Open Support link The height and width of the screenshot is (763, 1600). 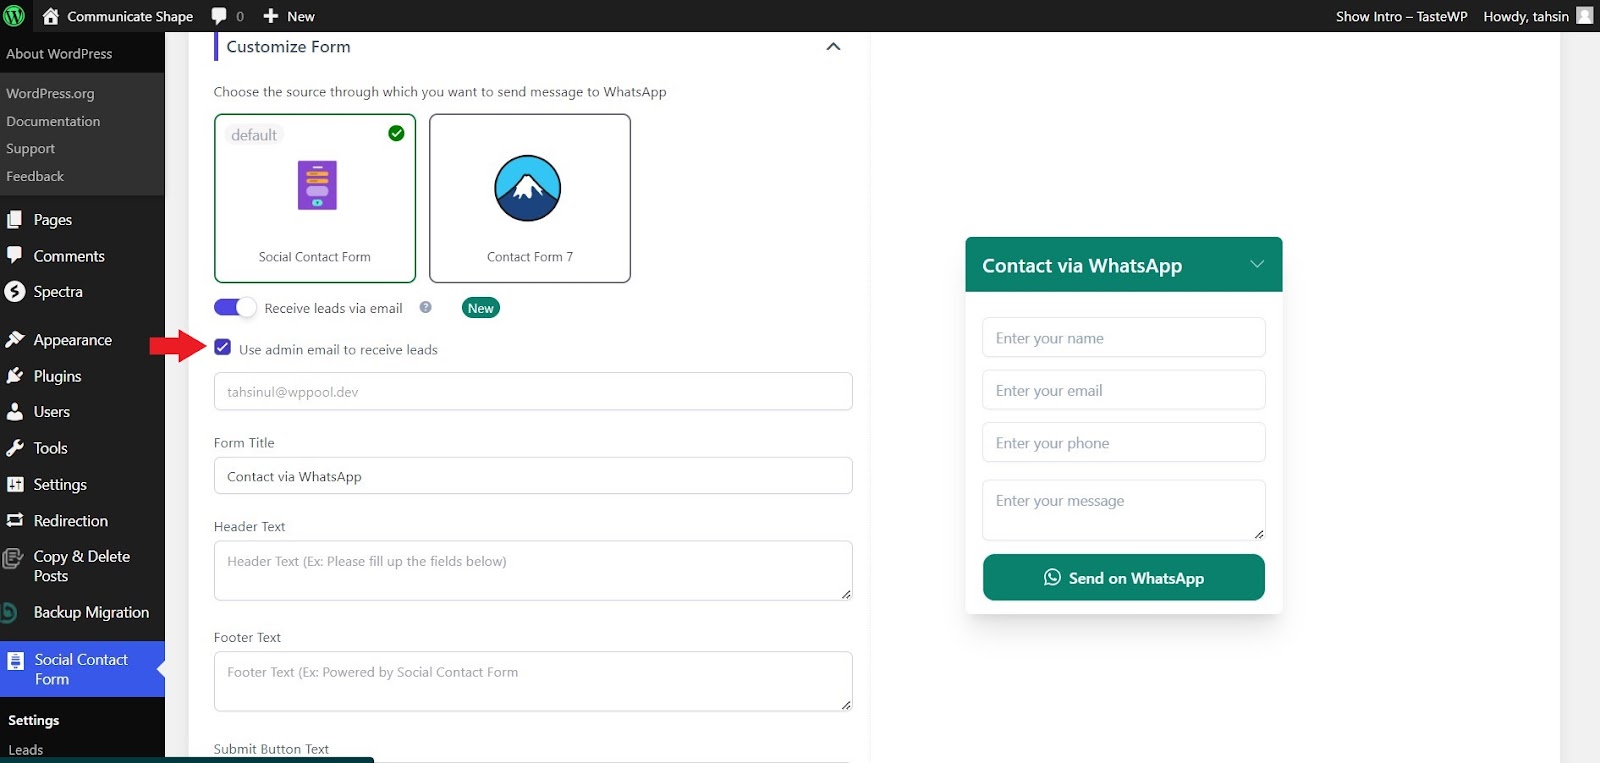(30, 148)
